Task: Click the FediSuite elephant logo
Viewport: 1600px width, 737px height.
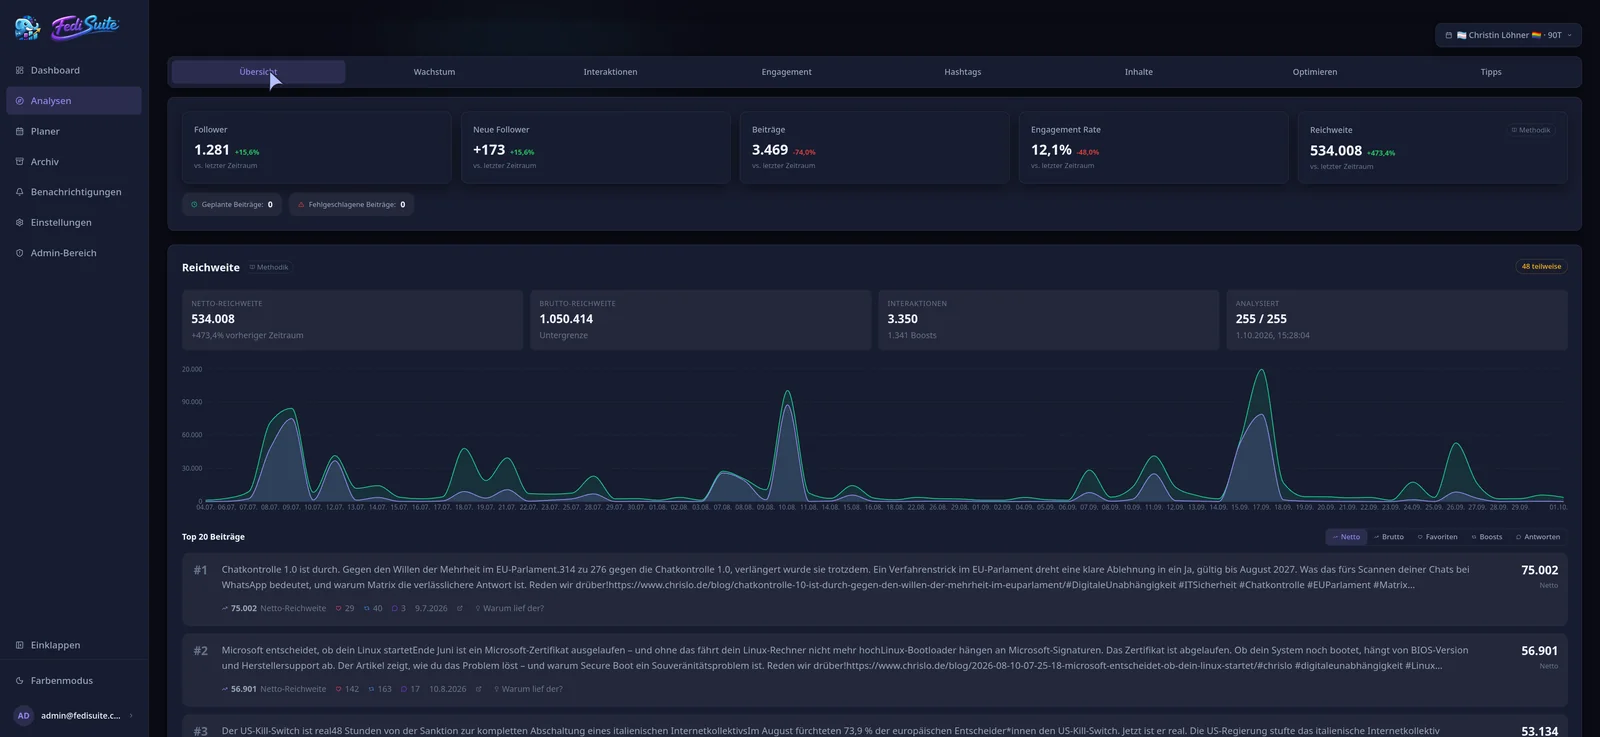Action: 28,28
